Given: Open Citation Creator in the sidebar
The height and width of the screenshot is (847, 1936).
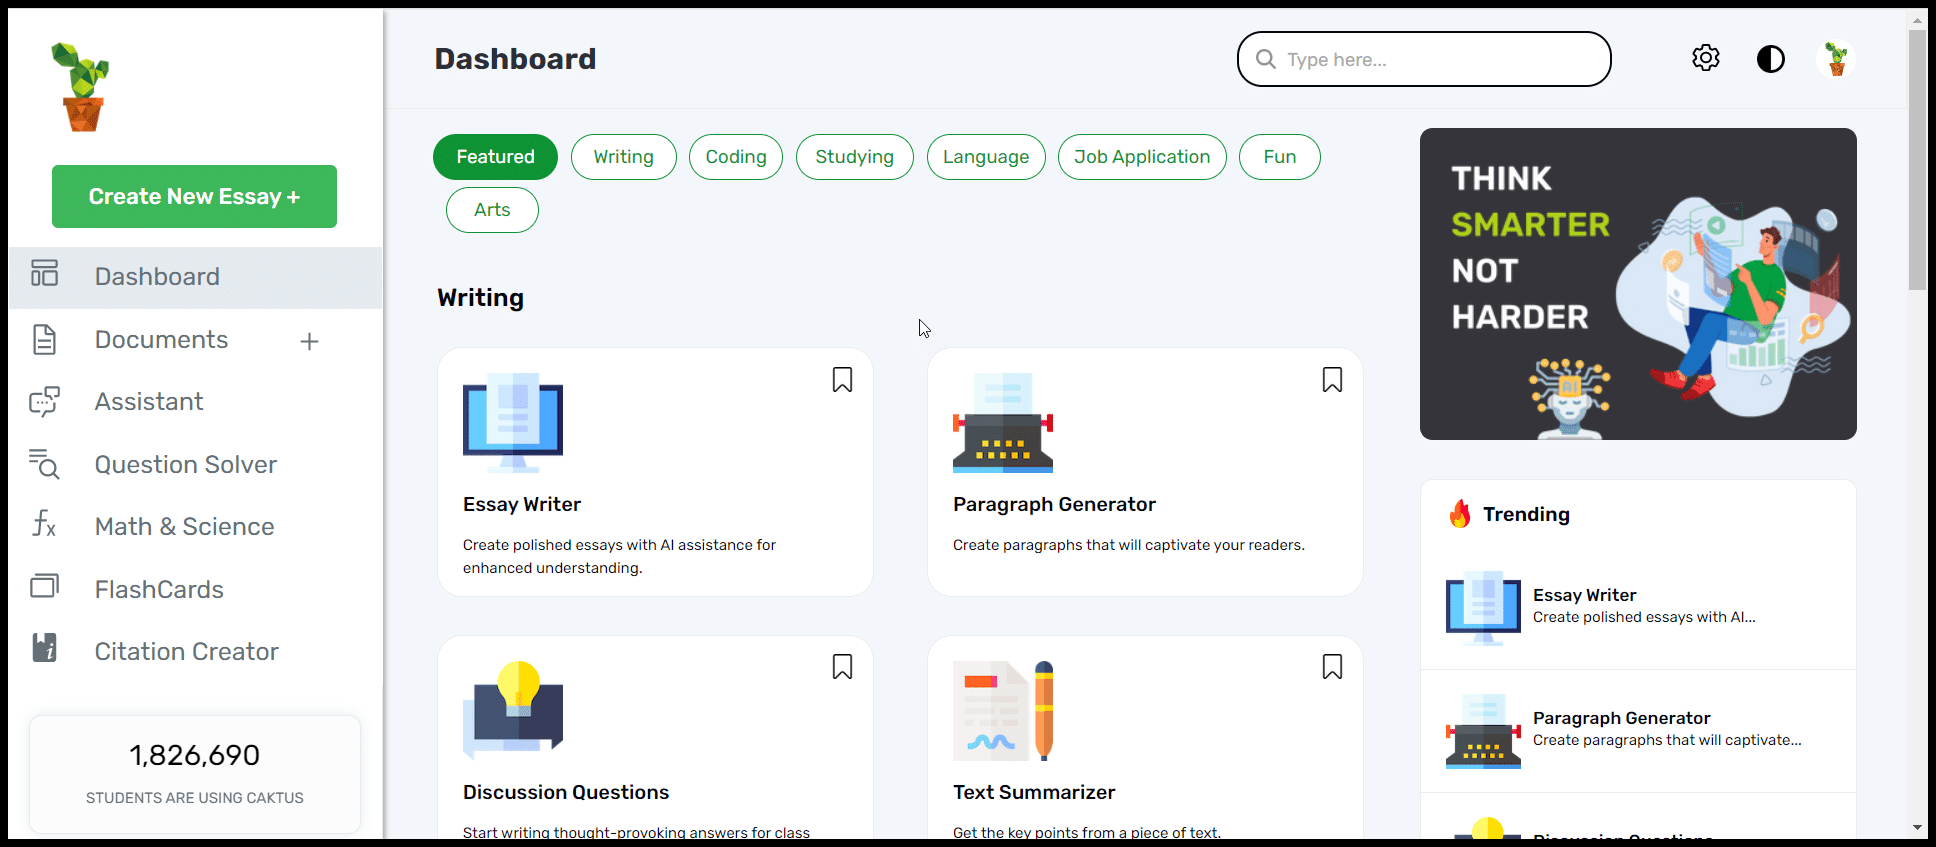Looking at the screenshot, I should 186,652.
